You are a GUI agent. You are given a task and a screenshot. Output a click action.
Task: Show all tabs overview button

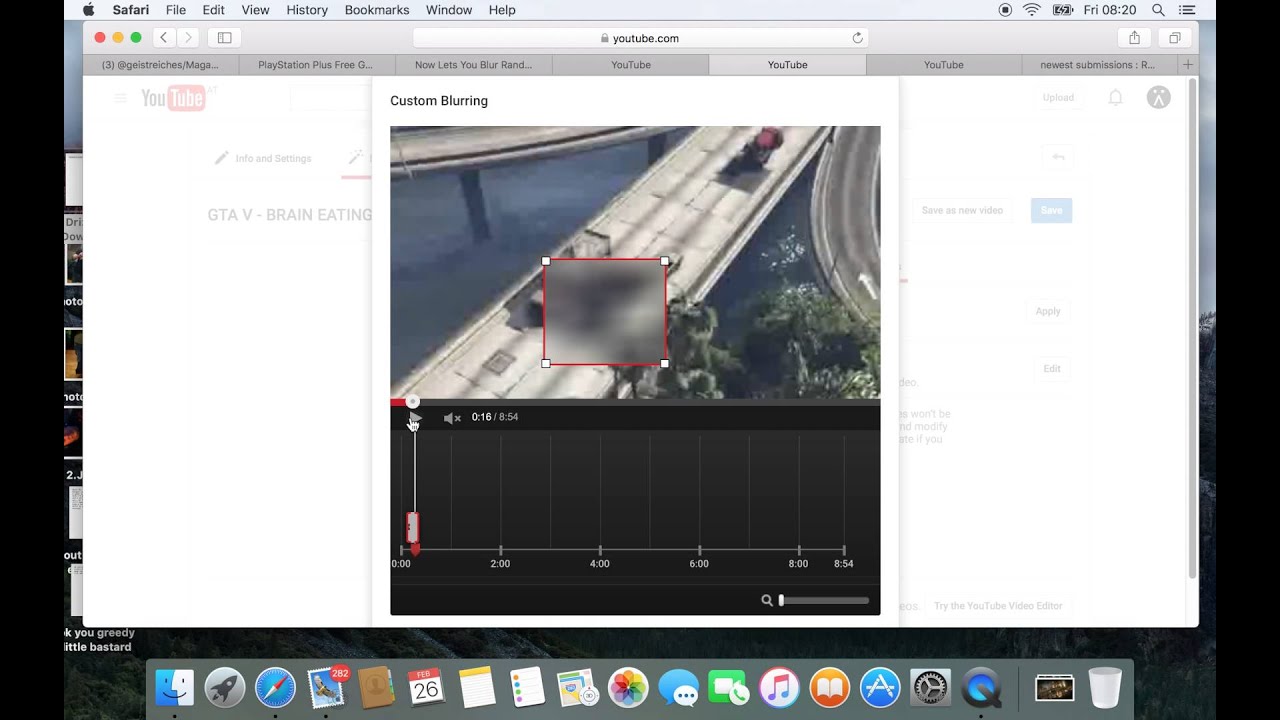pyautogui.click(x=1174, y=38)
